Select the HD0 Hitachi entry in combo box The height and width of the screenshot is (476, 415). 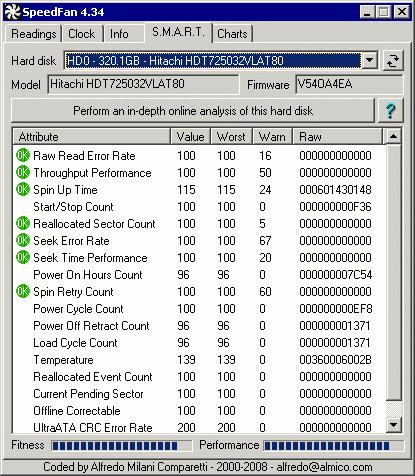(x=213, y=61)
